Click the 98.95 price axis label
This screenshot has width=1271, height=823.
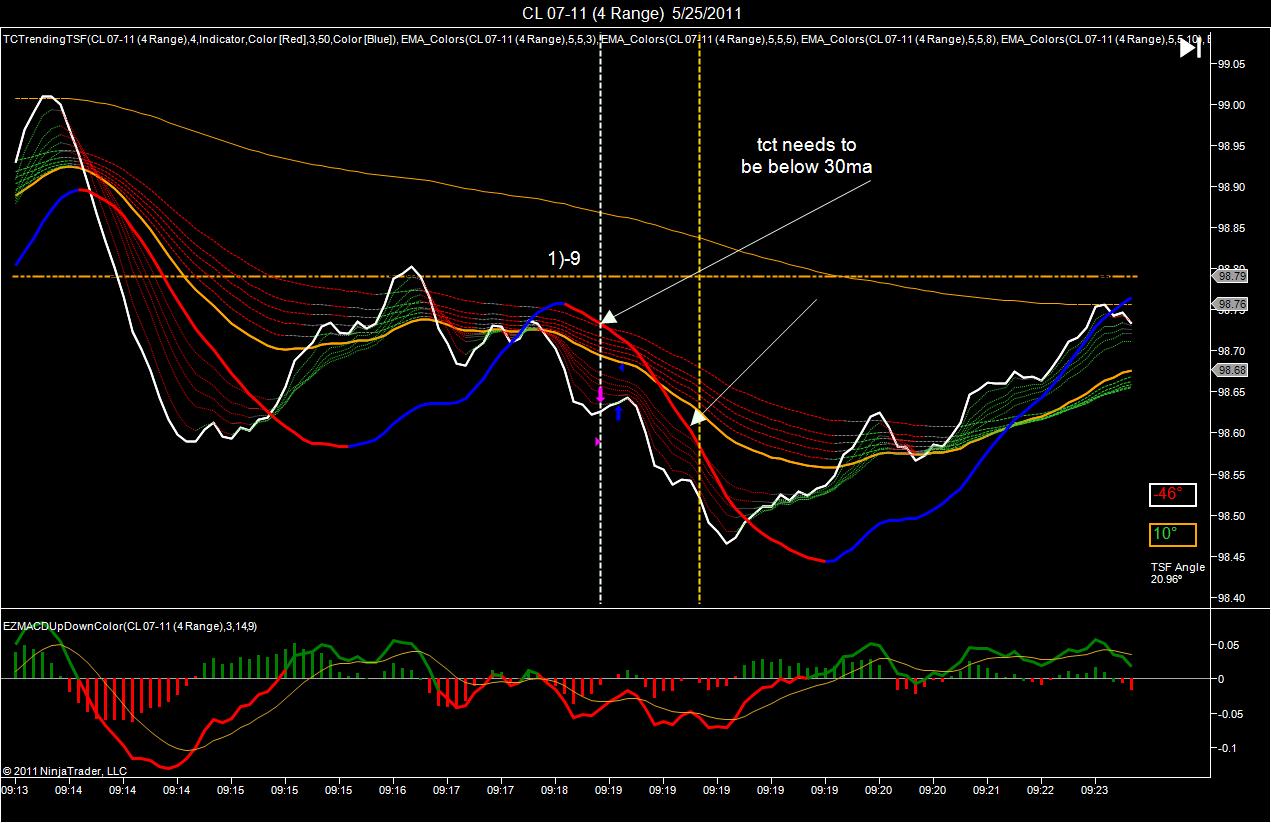tap(1231, 146)
